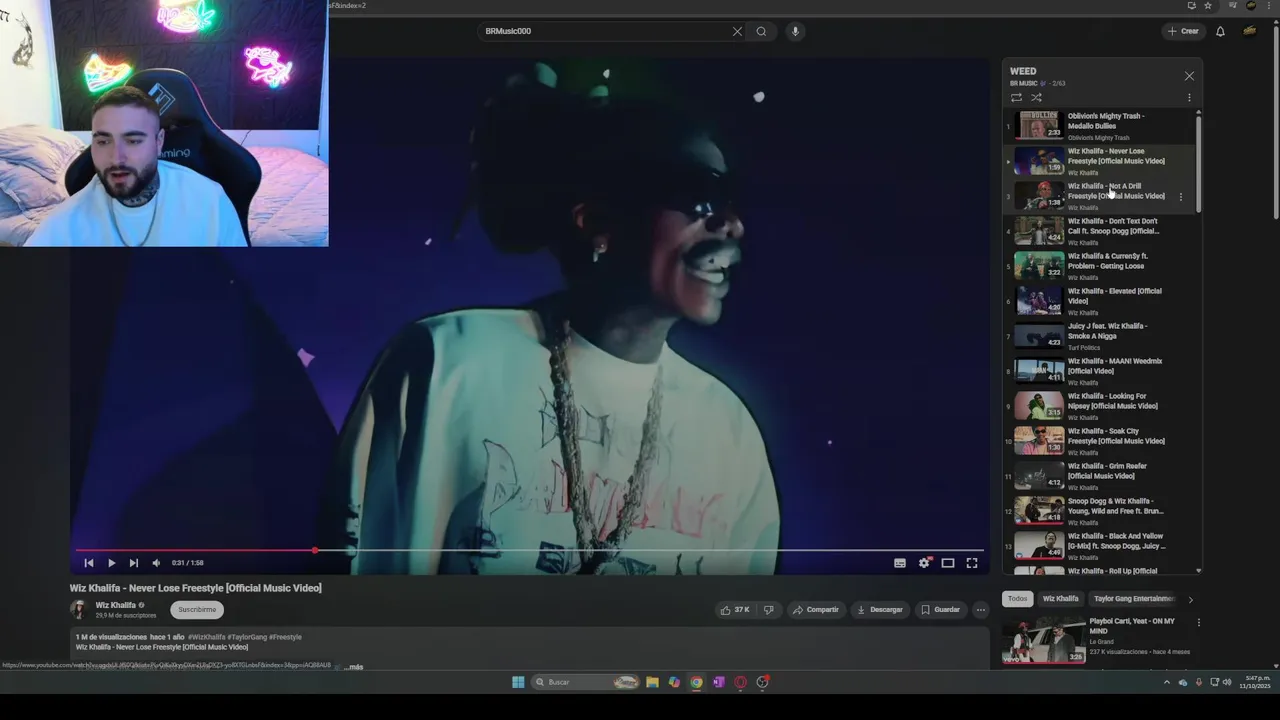Click the Descargar download button
This screenshot has height=720, width=1280.
880,609
